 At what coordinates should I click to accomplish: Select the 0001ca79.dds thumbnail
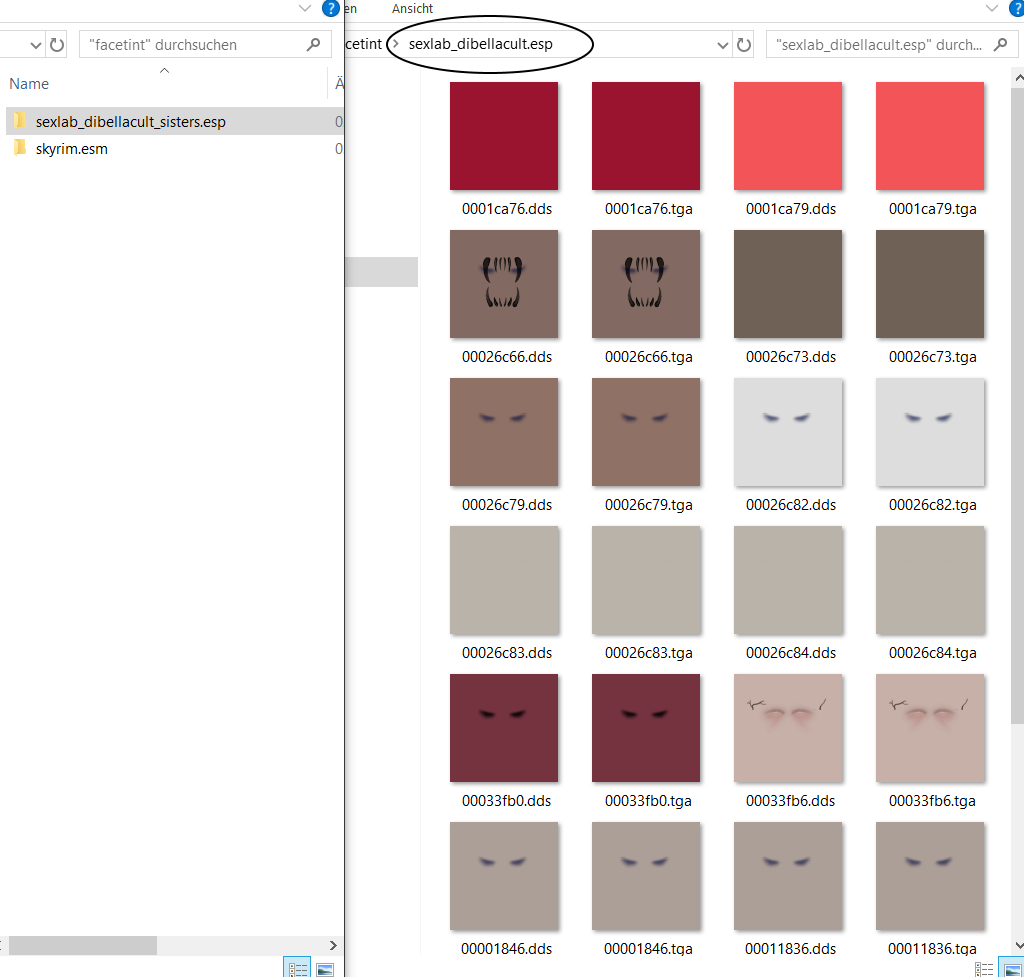click(788, 136)
